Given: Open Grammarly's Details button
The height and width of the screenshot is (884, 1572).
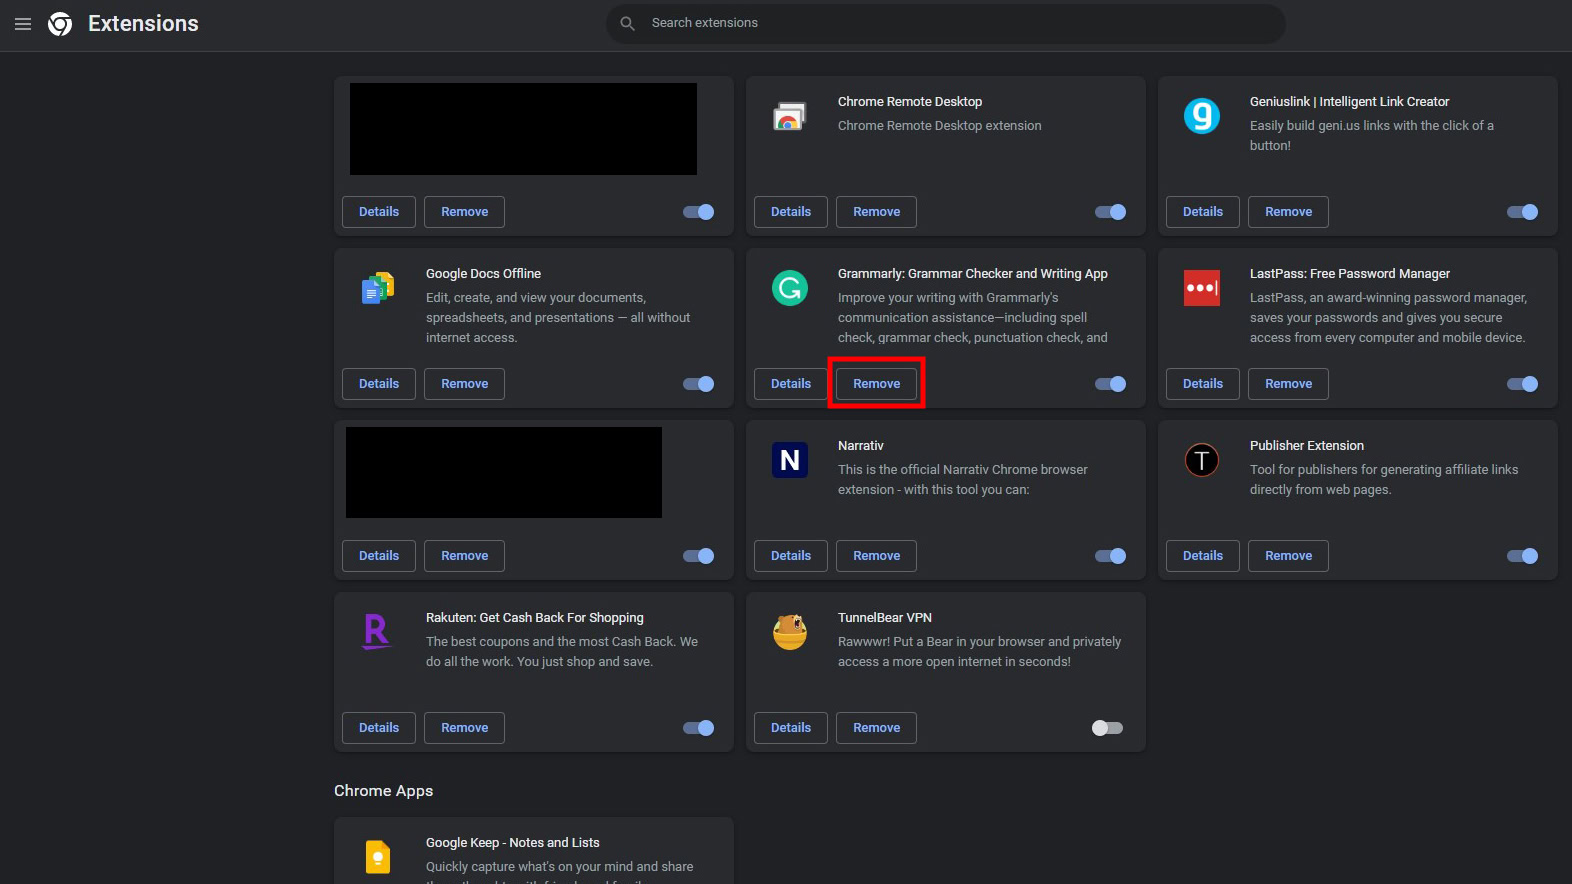Looking at the screenshot, I should (x=791, y=384).
